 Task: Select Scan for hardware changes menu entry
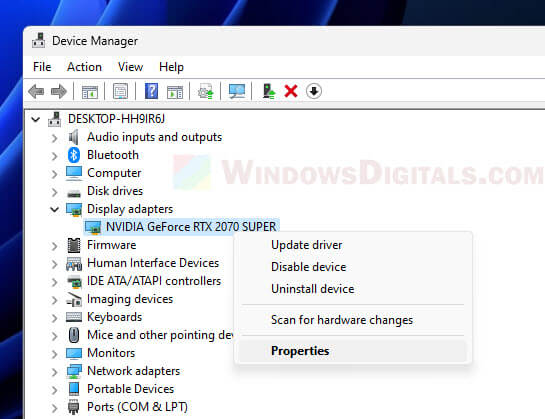tap(353, 320)
